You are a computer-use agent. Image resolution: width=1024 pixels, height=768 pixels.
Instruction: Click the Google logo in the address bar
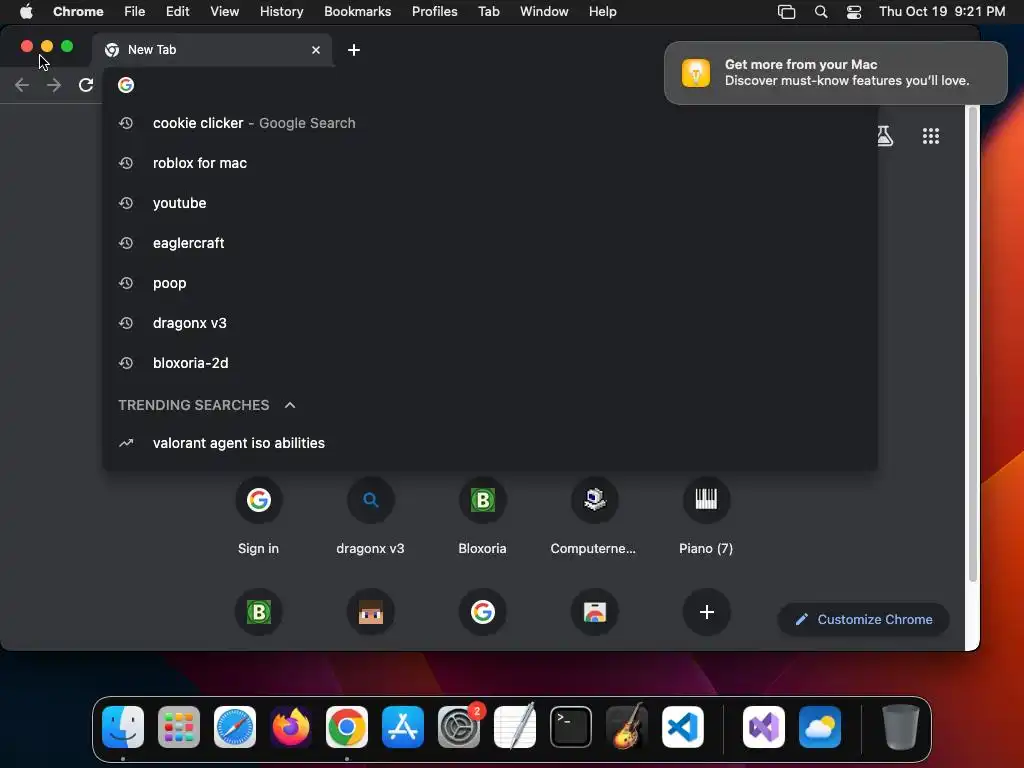click(126, 85)
